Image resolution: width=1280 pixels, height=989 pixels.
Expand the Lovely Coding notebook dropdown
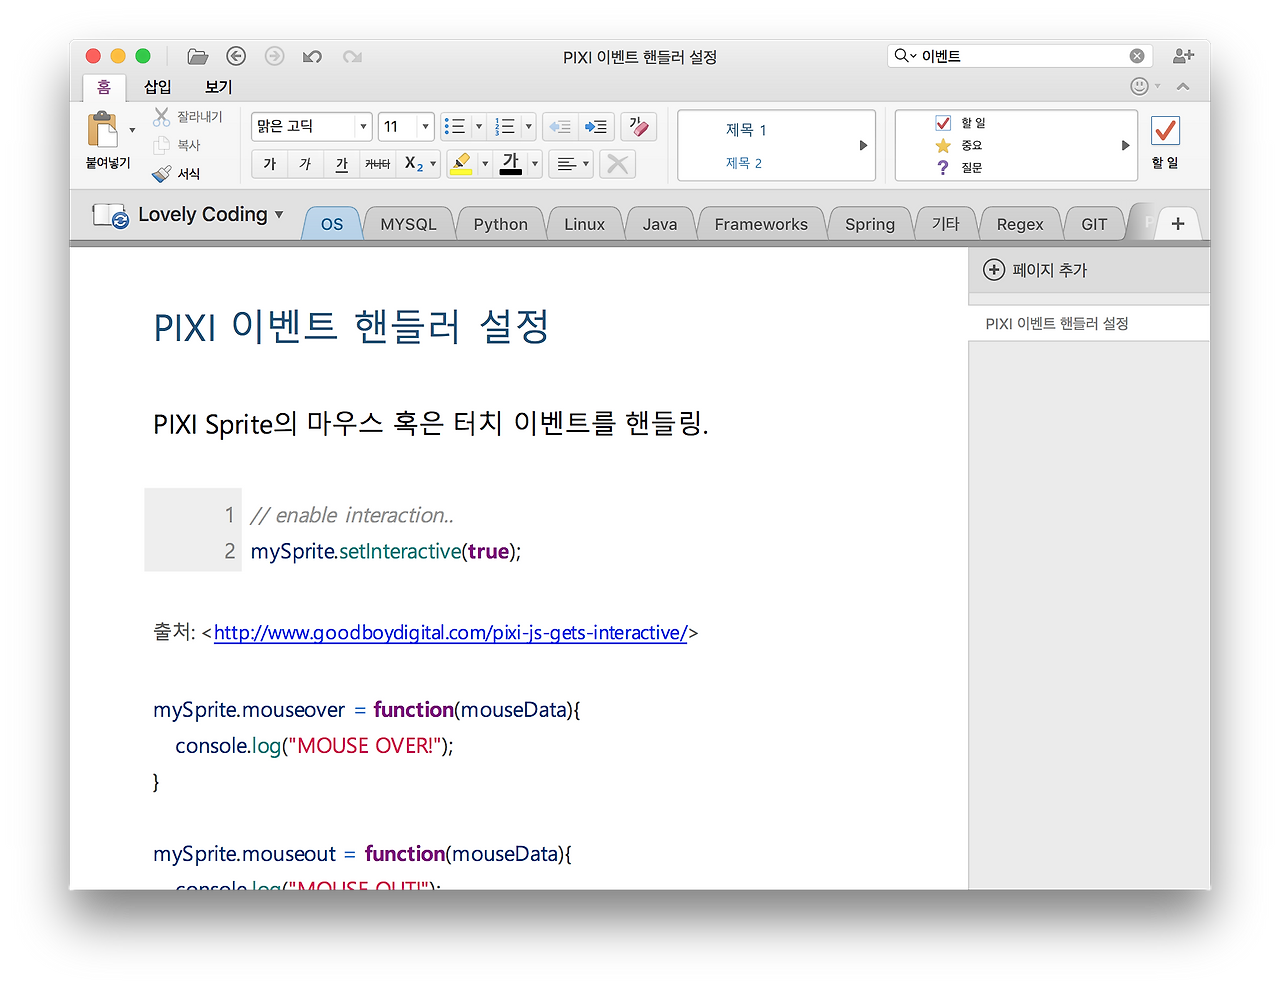(x=280, y=214)
